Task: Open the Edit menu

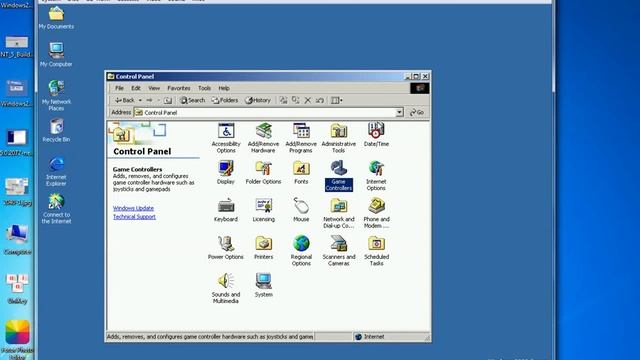Action: pyautogui.click(x=136, y=88)
